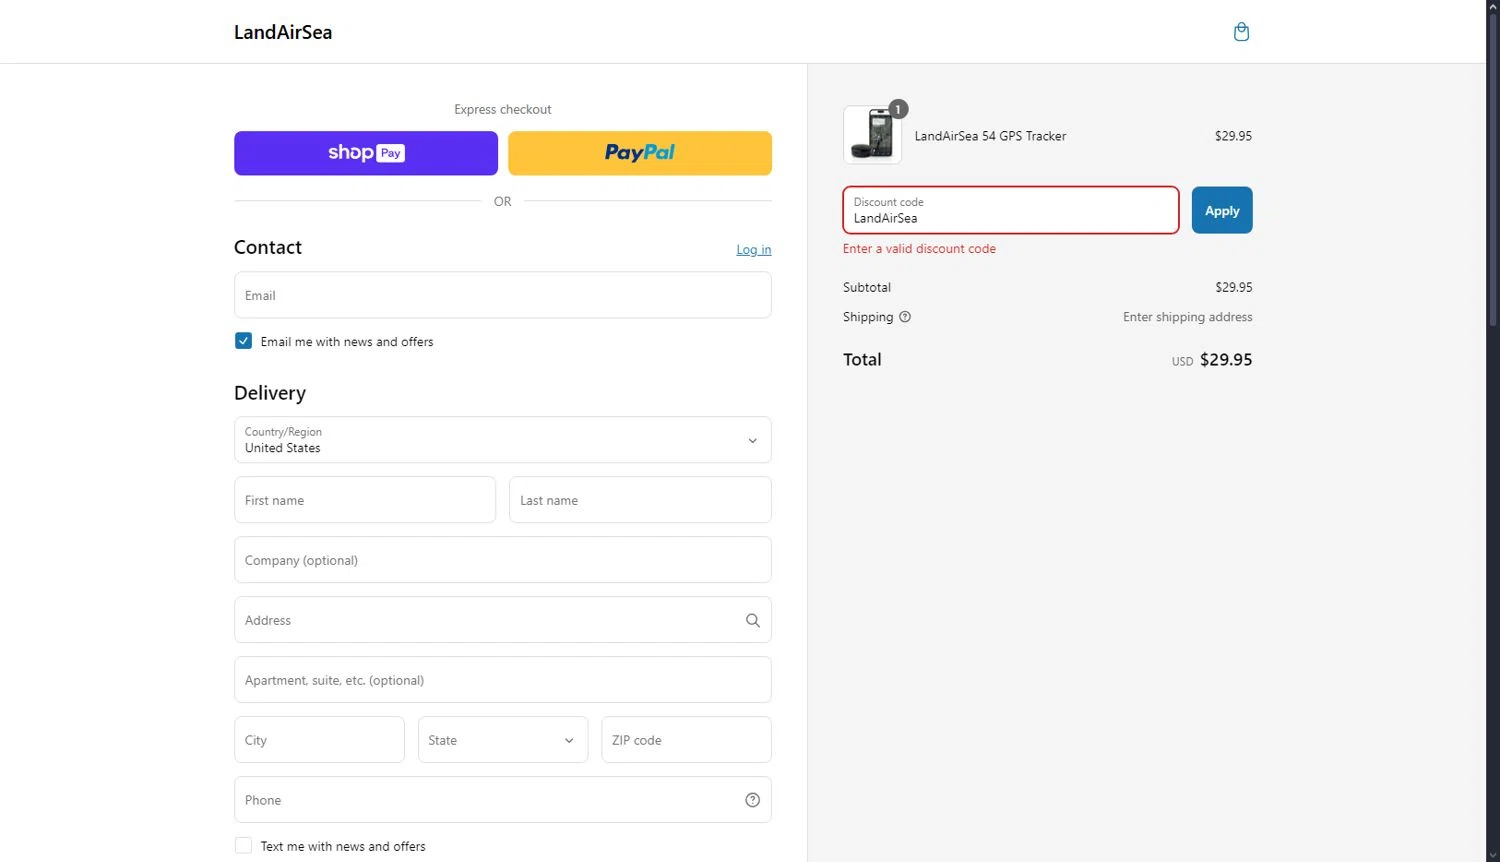
Task: Focus the Apartment, suite, etc. field
Action: 503,680
